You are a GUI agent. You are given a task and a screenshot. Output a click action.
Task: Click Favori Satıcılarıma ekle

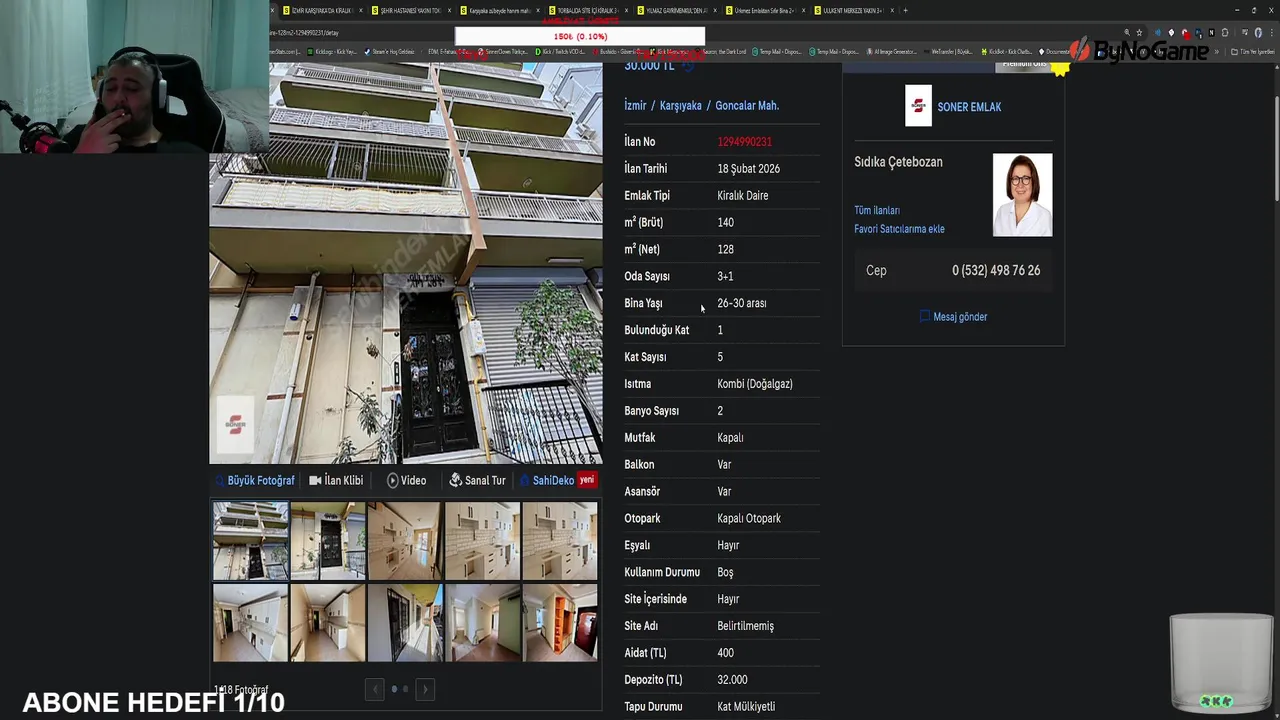pyautogui.click(x=899, y=229)
